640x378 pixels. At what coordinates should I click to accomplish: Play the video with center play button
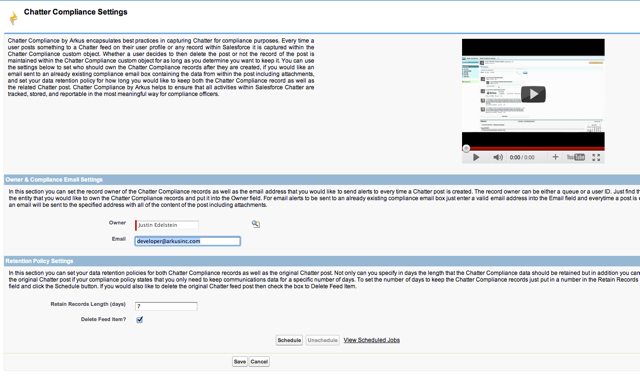point(533,94)
